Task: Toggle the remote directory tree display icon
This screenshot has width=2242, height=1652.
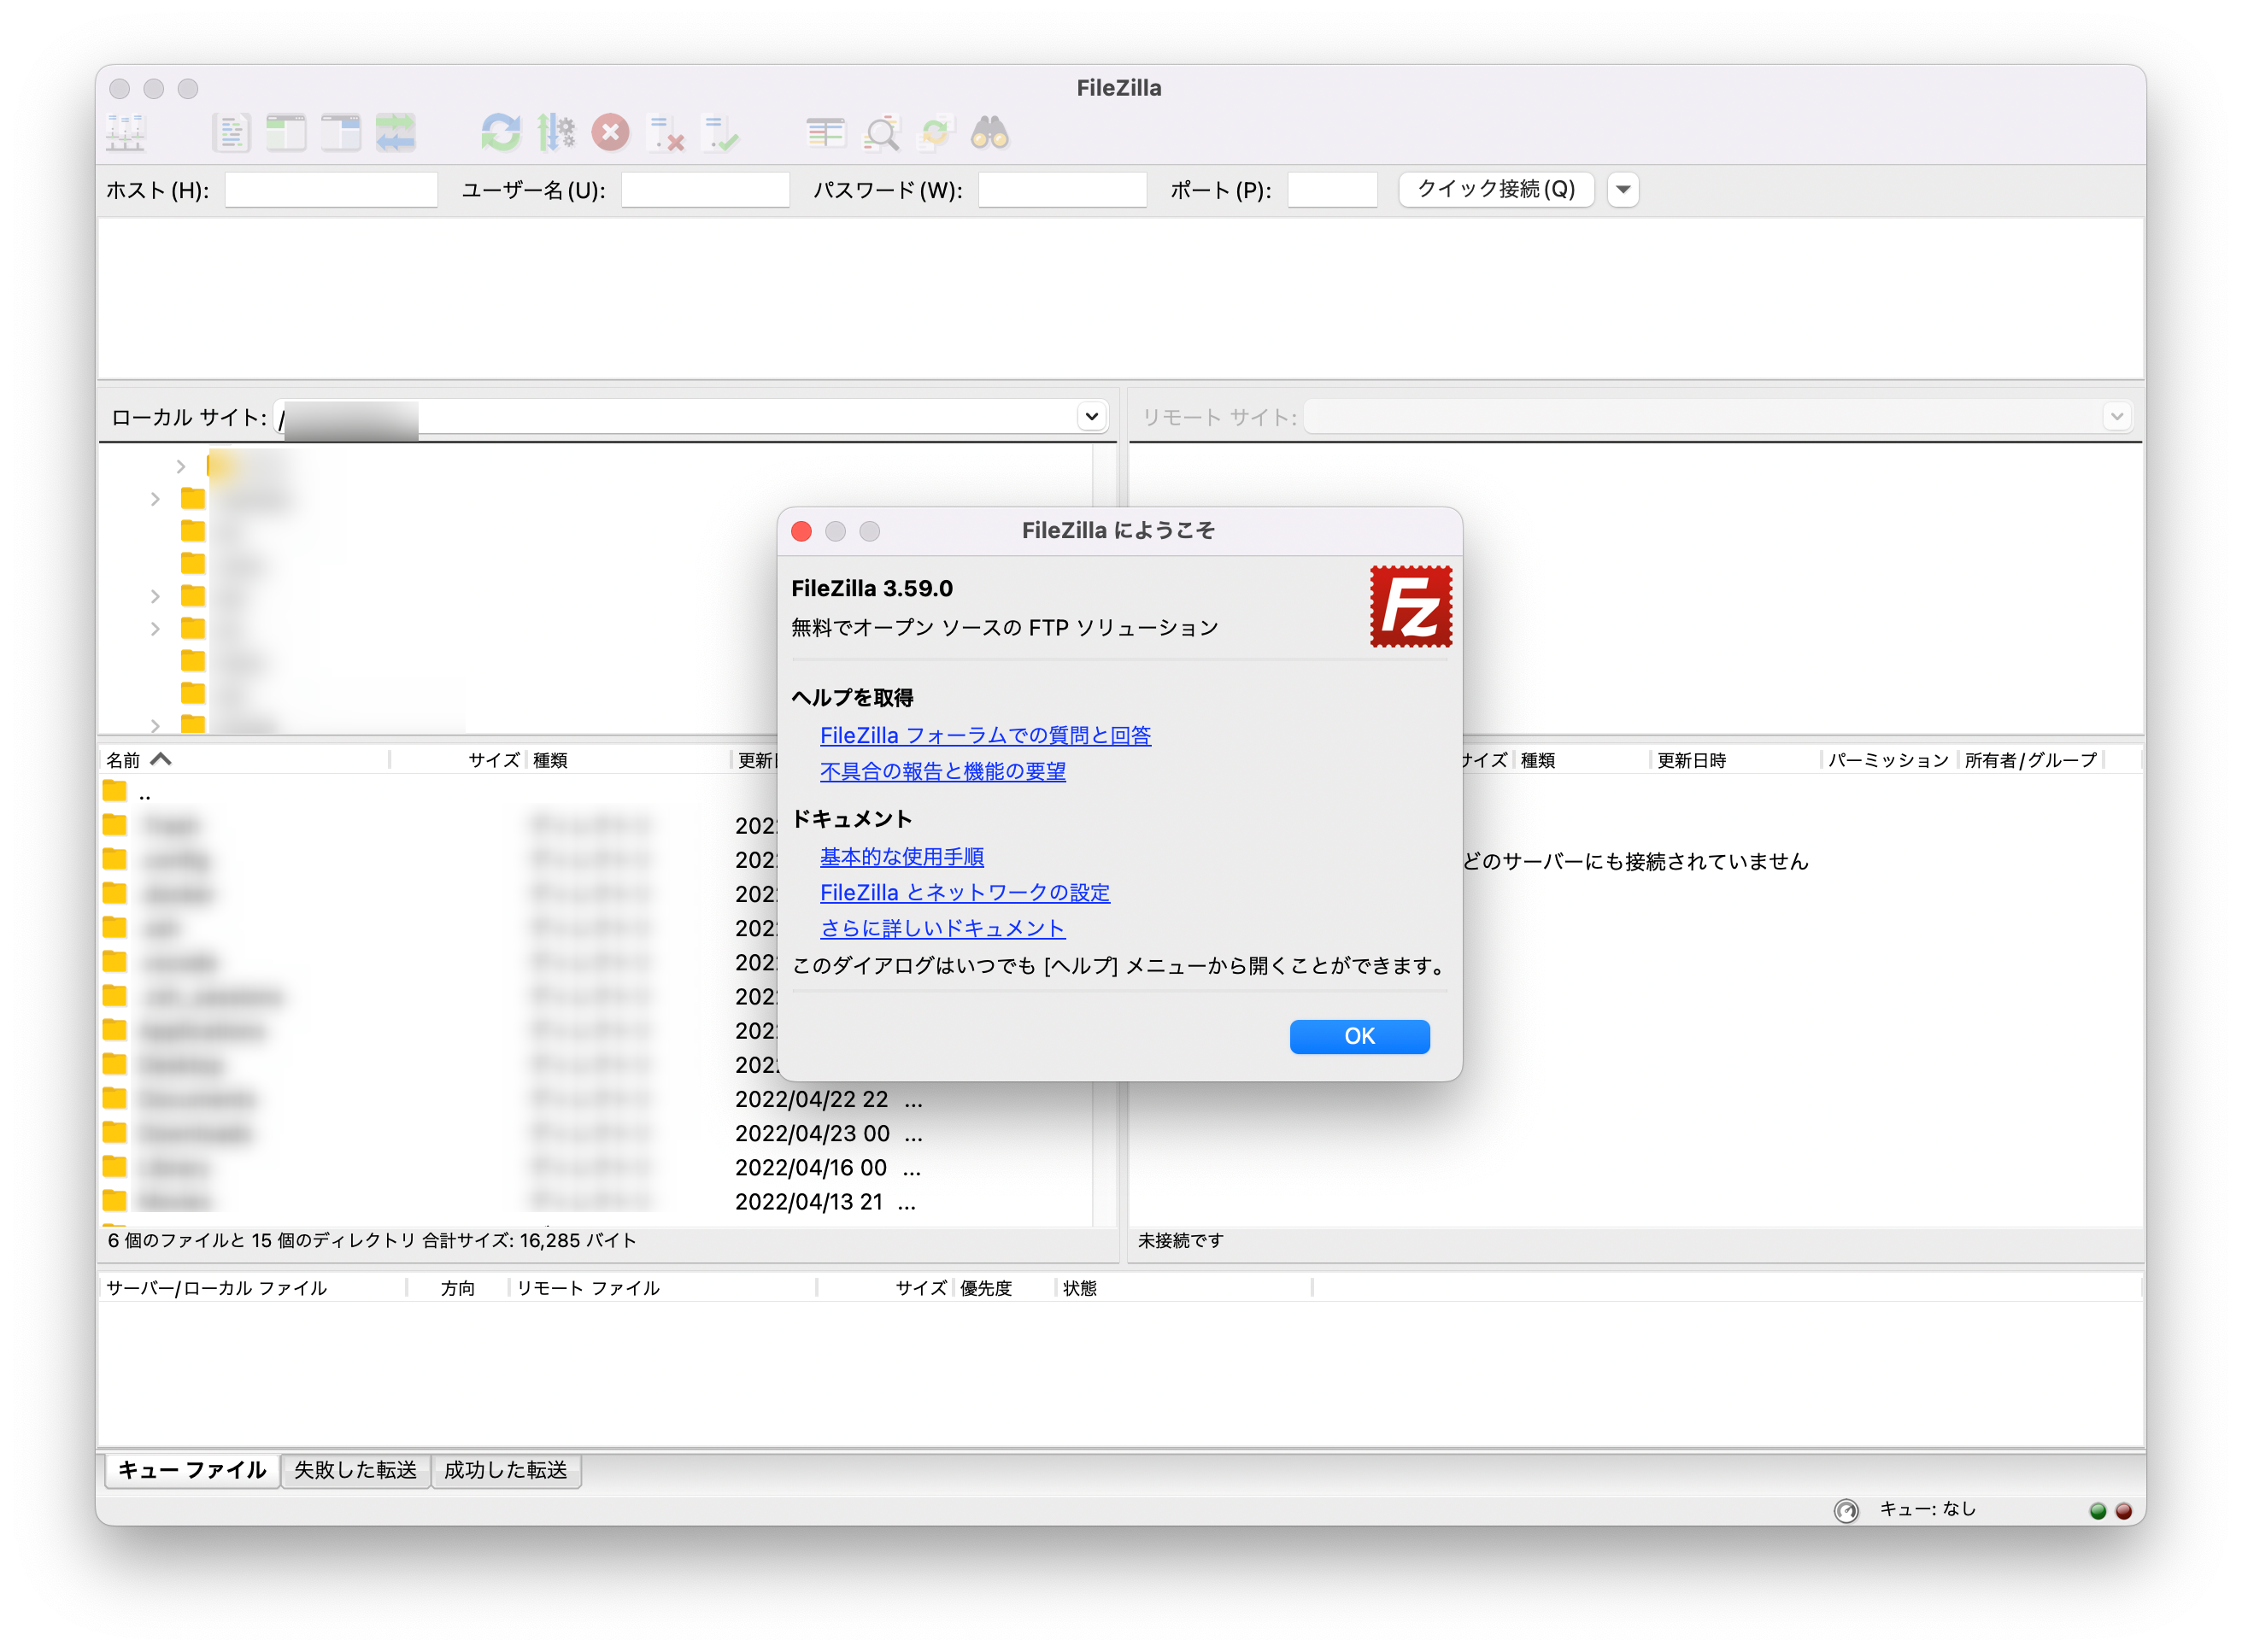Action: point(341,133)
